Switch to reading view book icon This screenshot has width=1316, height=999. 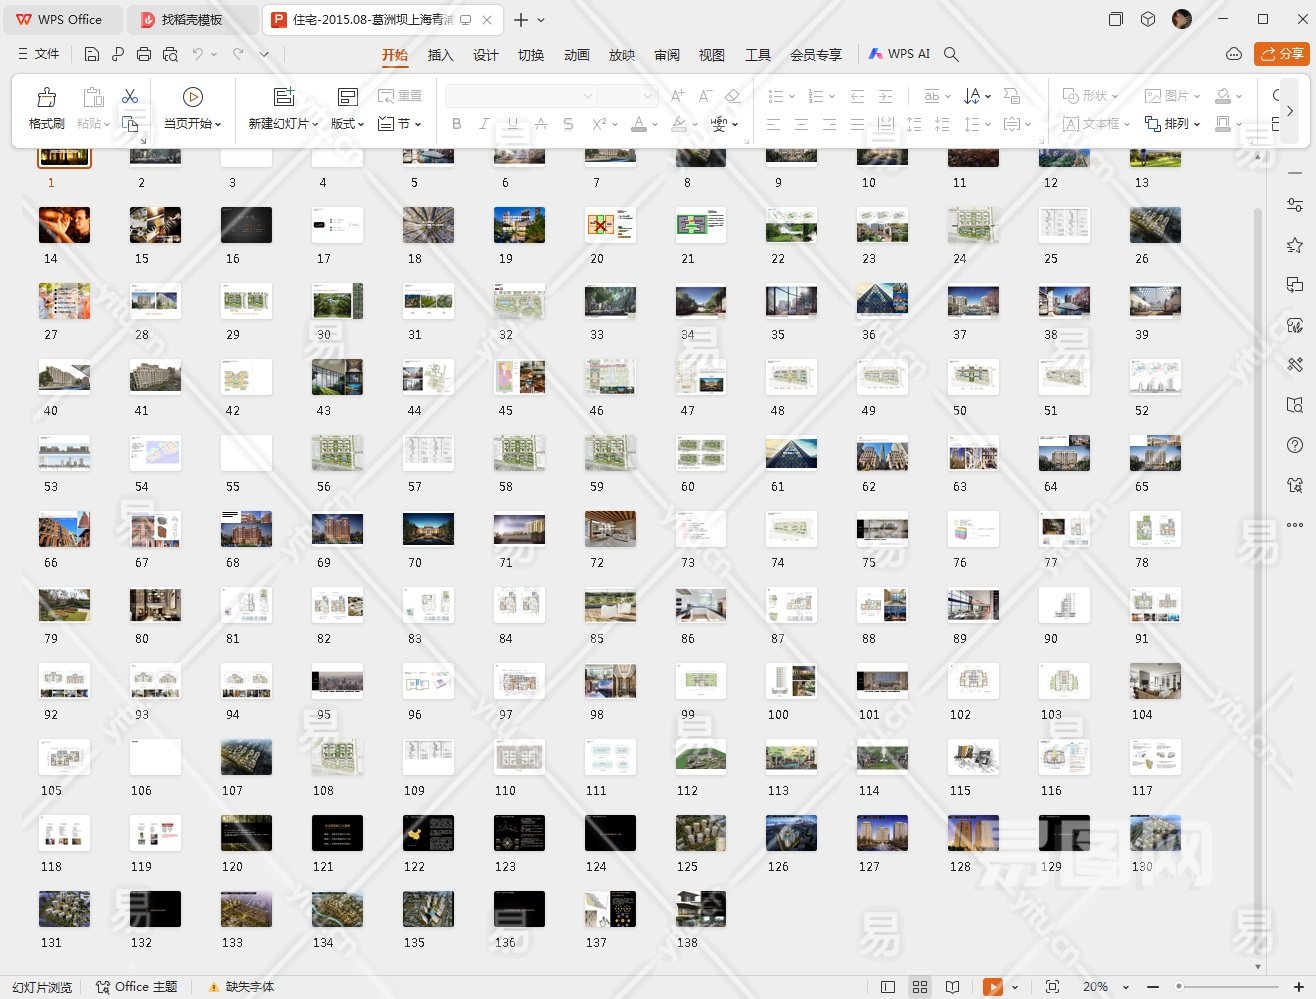tap(952, 987)
